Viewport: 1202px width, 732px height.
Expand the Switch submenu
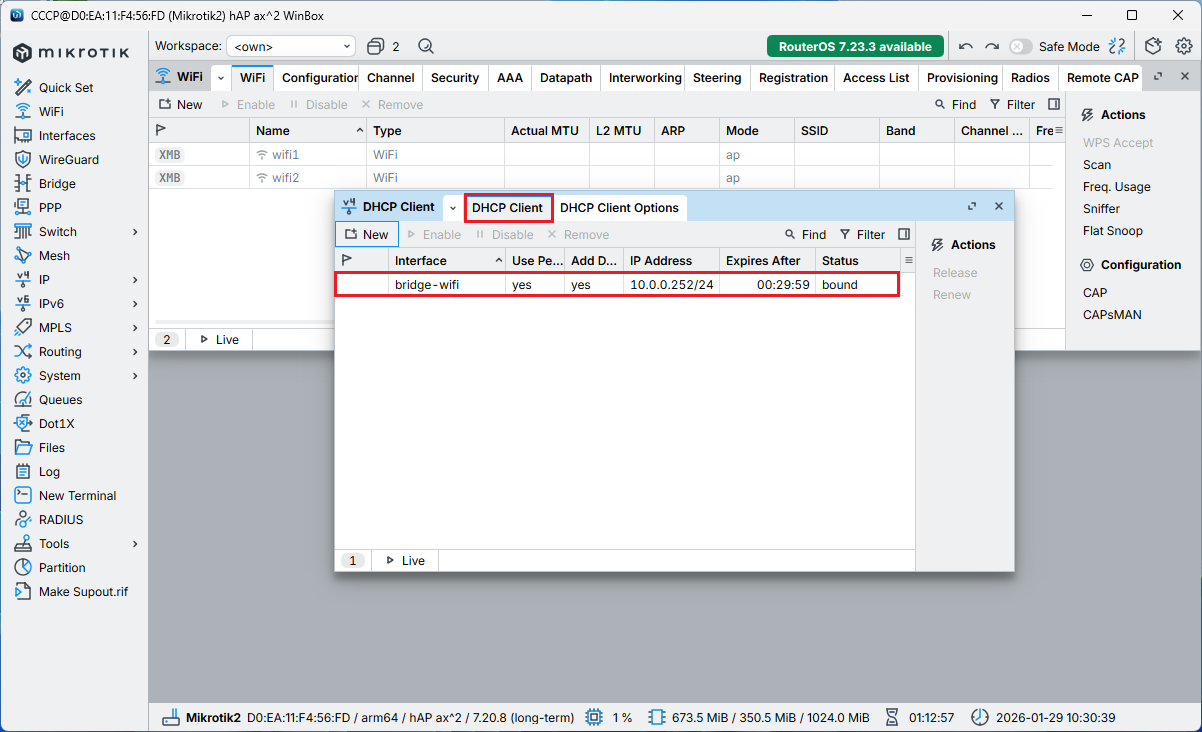[x=135, y=232]
